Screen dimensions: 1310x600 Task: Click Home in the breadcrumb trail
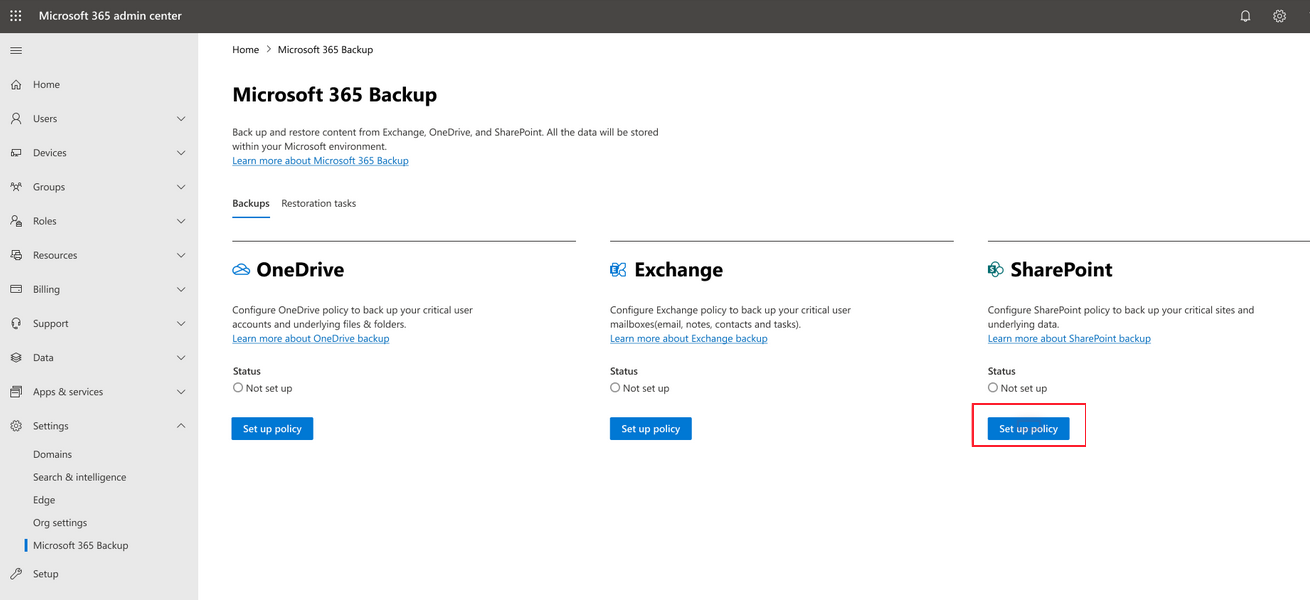click(245, 50)
